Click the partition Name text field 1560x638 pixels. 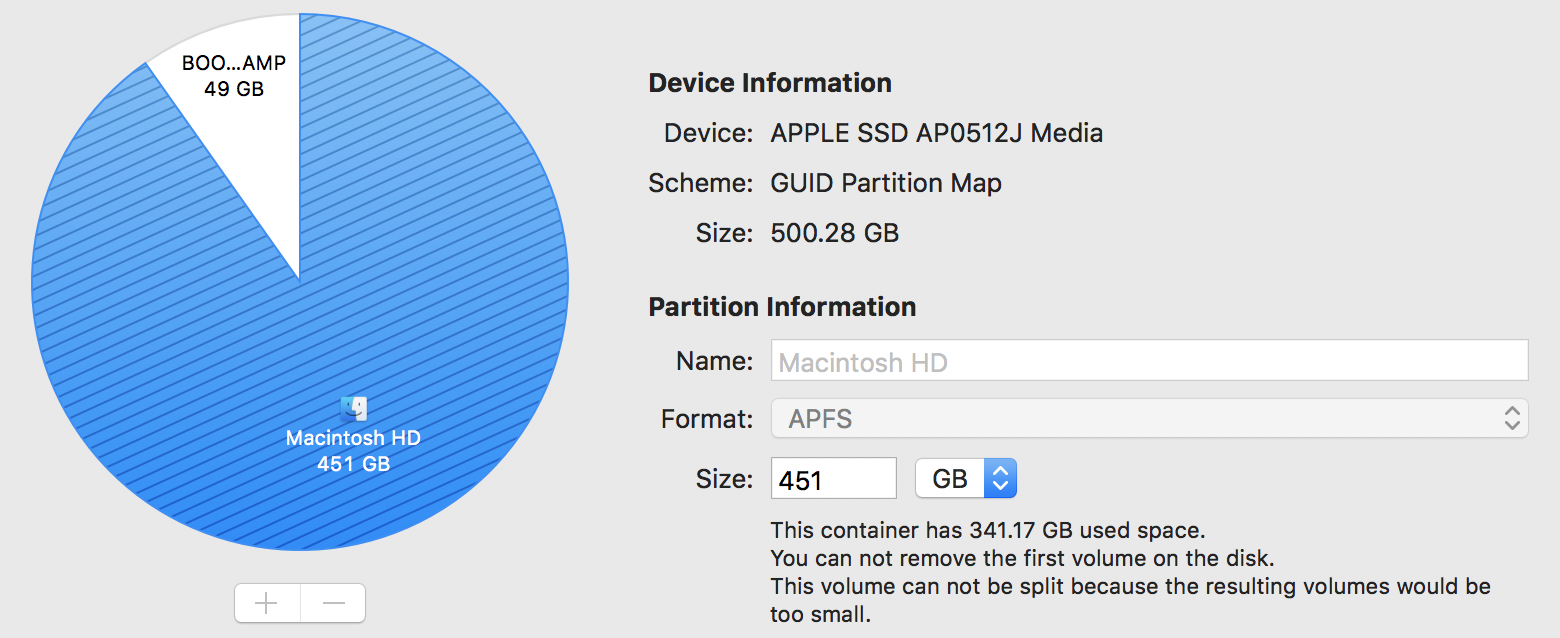pyautogui.click(x=1148, y=361)
